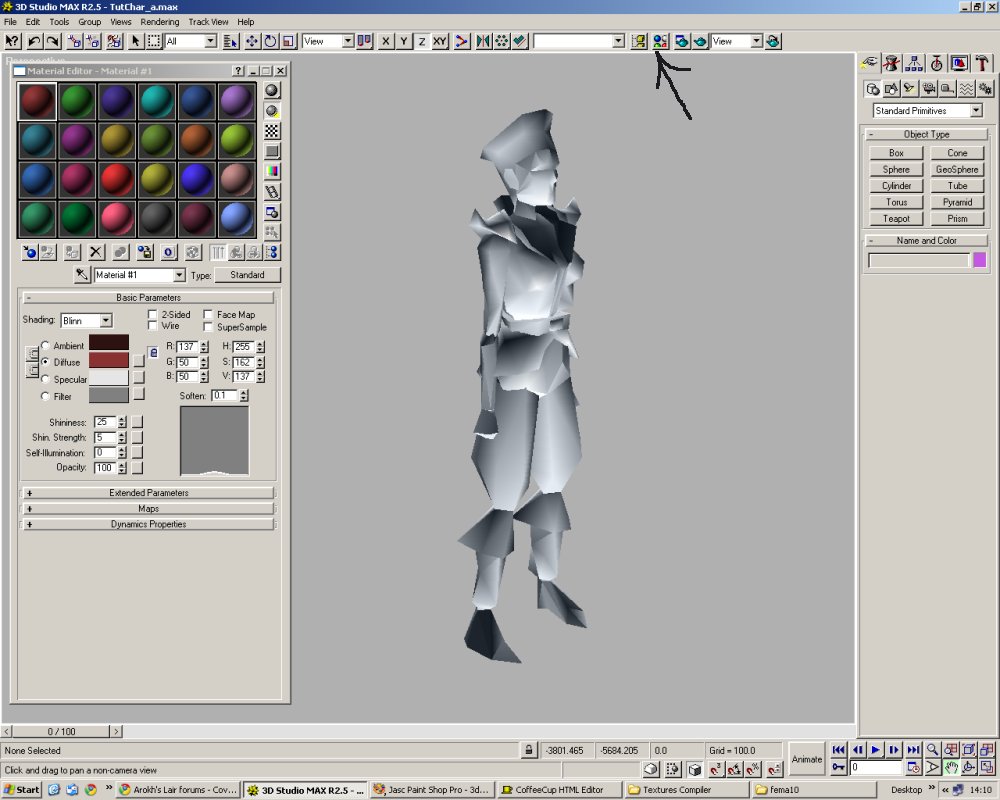Click the Box primitive button
This screenshot has height=800, width=1000.
point(896,153)
